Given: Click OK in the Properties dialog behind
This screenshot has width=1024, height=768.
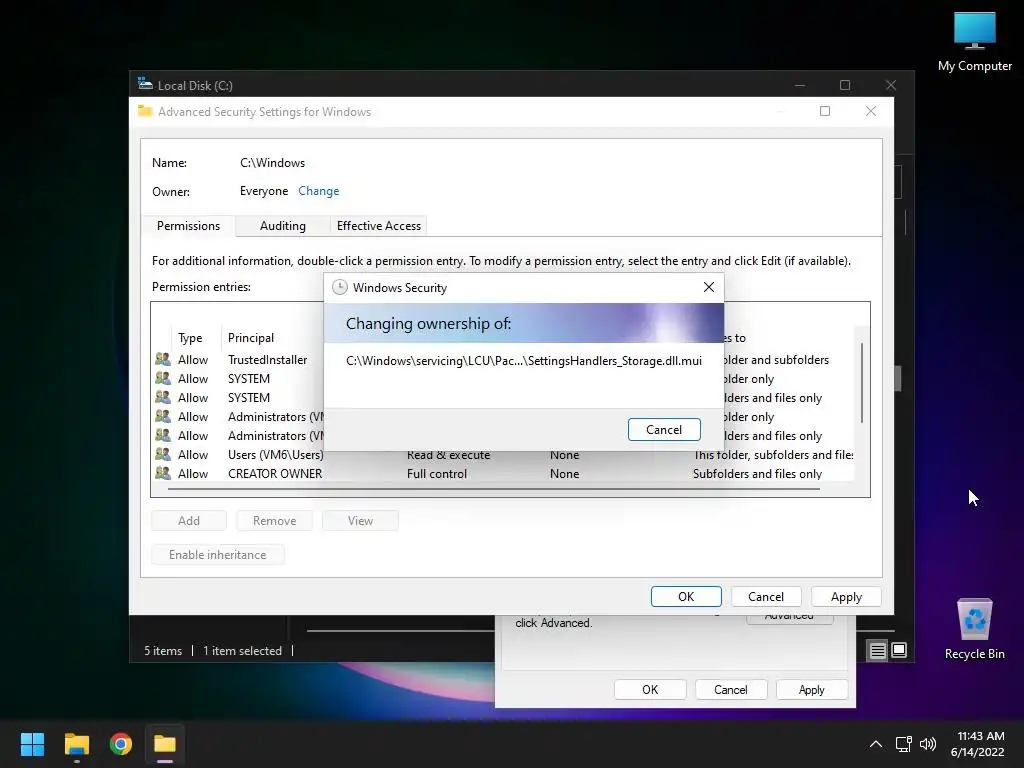Looking at the screenshot, I should 650,690.
